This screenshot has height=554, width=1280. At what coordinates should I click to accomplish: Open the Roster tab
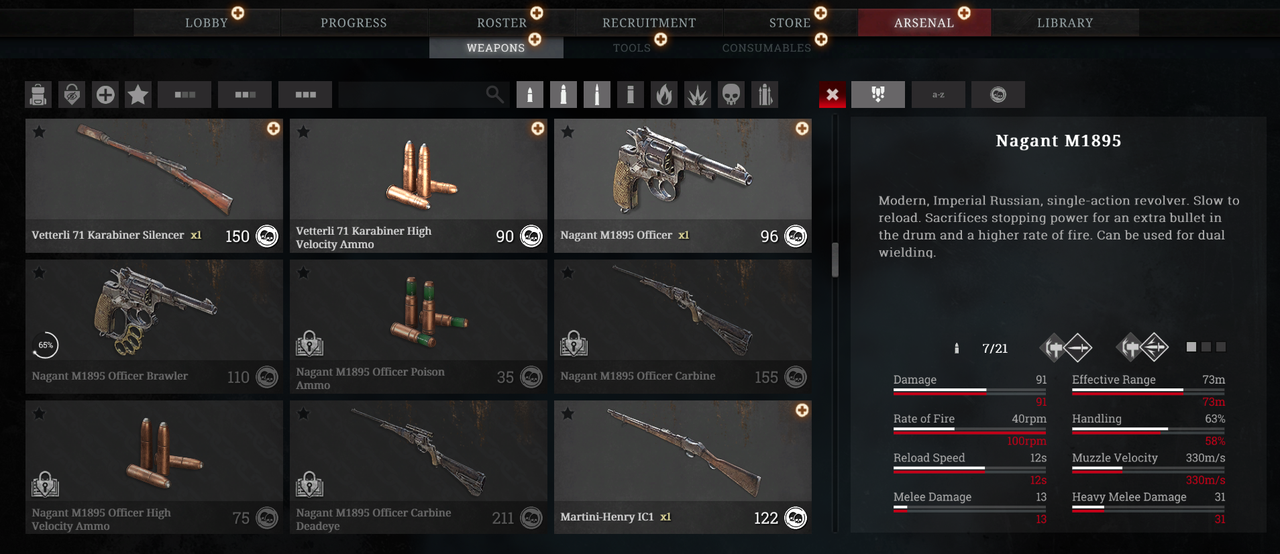(502, 22)
